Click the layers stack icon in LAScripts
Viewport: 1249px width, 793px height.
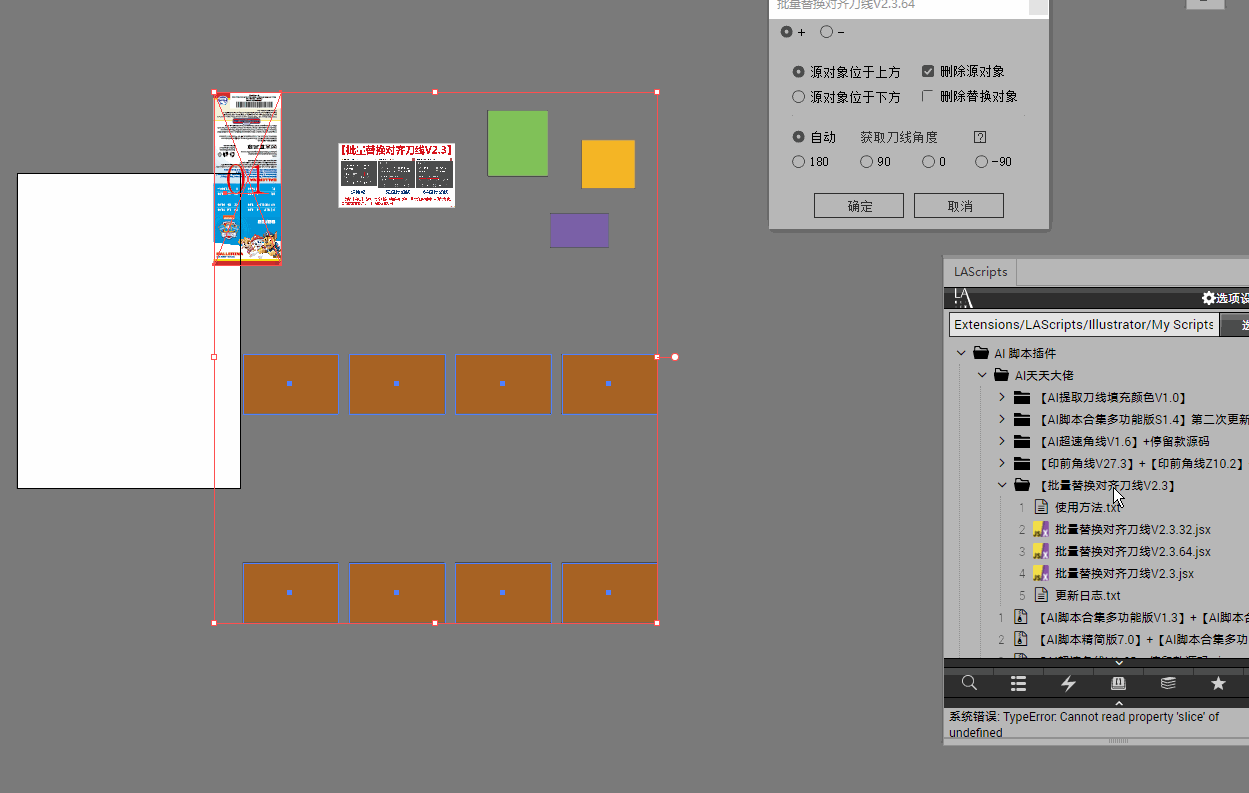1168,684
